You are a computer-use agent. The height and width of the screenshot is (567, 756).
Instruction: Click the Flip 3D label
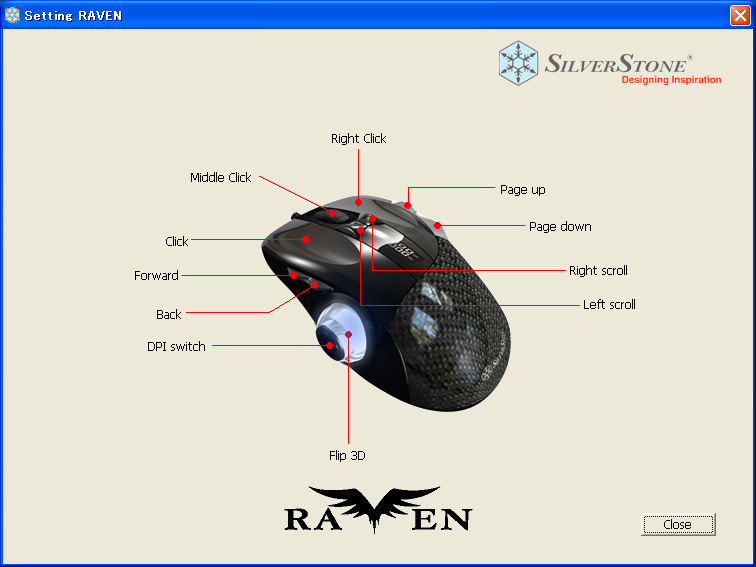tap(347, 455)
